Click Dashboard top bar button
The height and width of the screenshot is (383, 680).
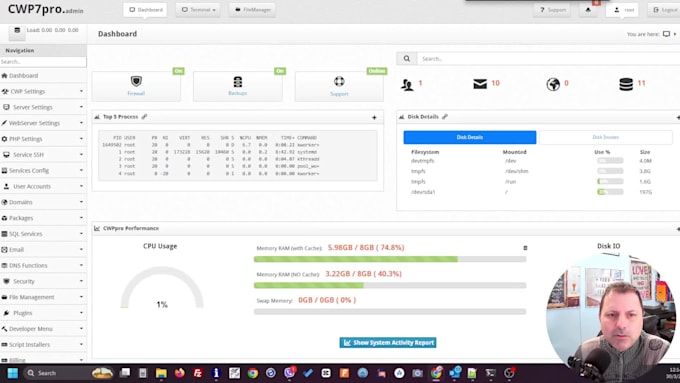coord(145,10)
